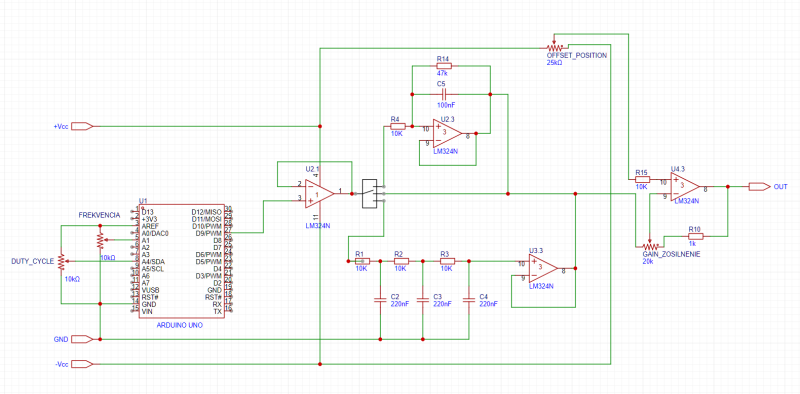This screenshot has height=394, width=800.
Task: Click the -Vcc port connector
Action: coord(83,364)
